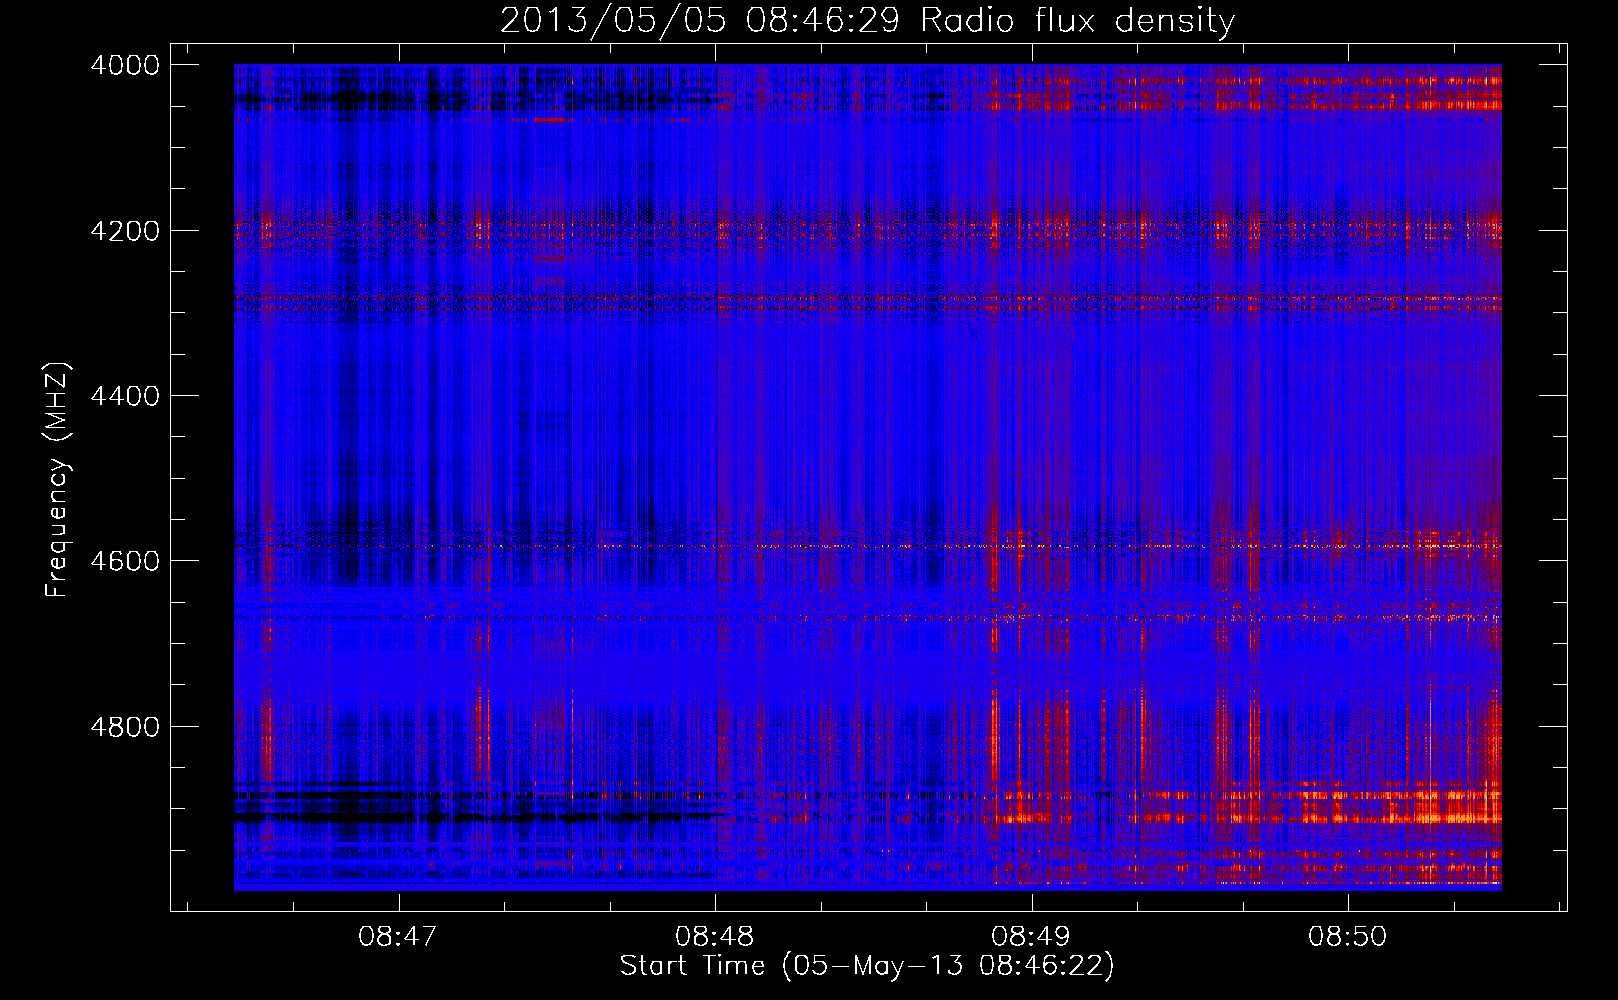Click the 4000 frequency tick label
The height and width of the screenshot is (1000, 1618).
[x=125, y=65]
